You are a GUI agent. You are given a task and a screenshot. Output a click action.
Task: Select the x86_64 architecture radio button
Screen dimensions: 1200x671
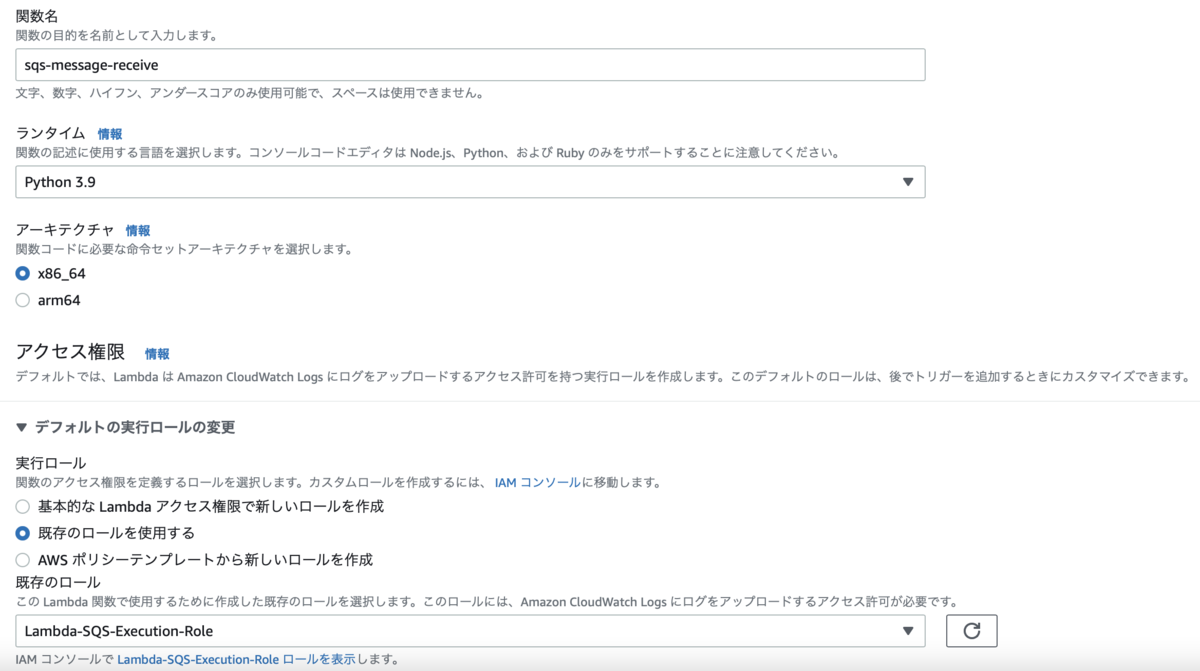[23, 273]
